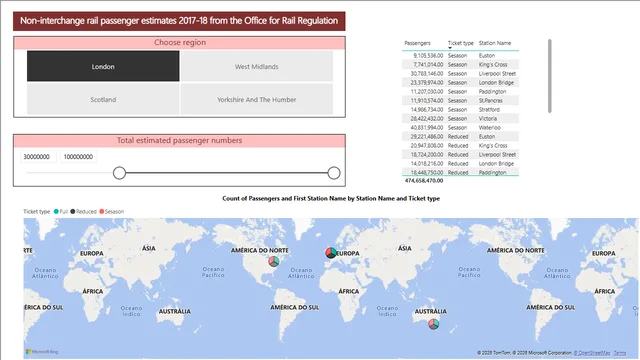Click the pie chart near Australia
The image size is (640, 360).
(x=433, y=324)
